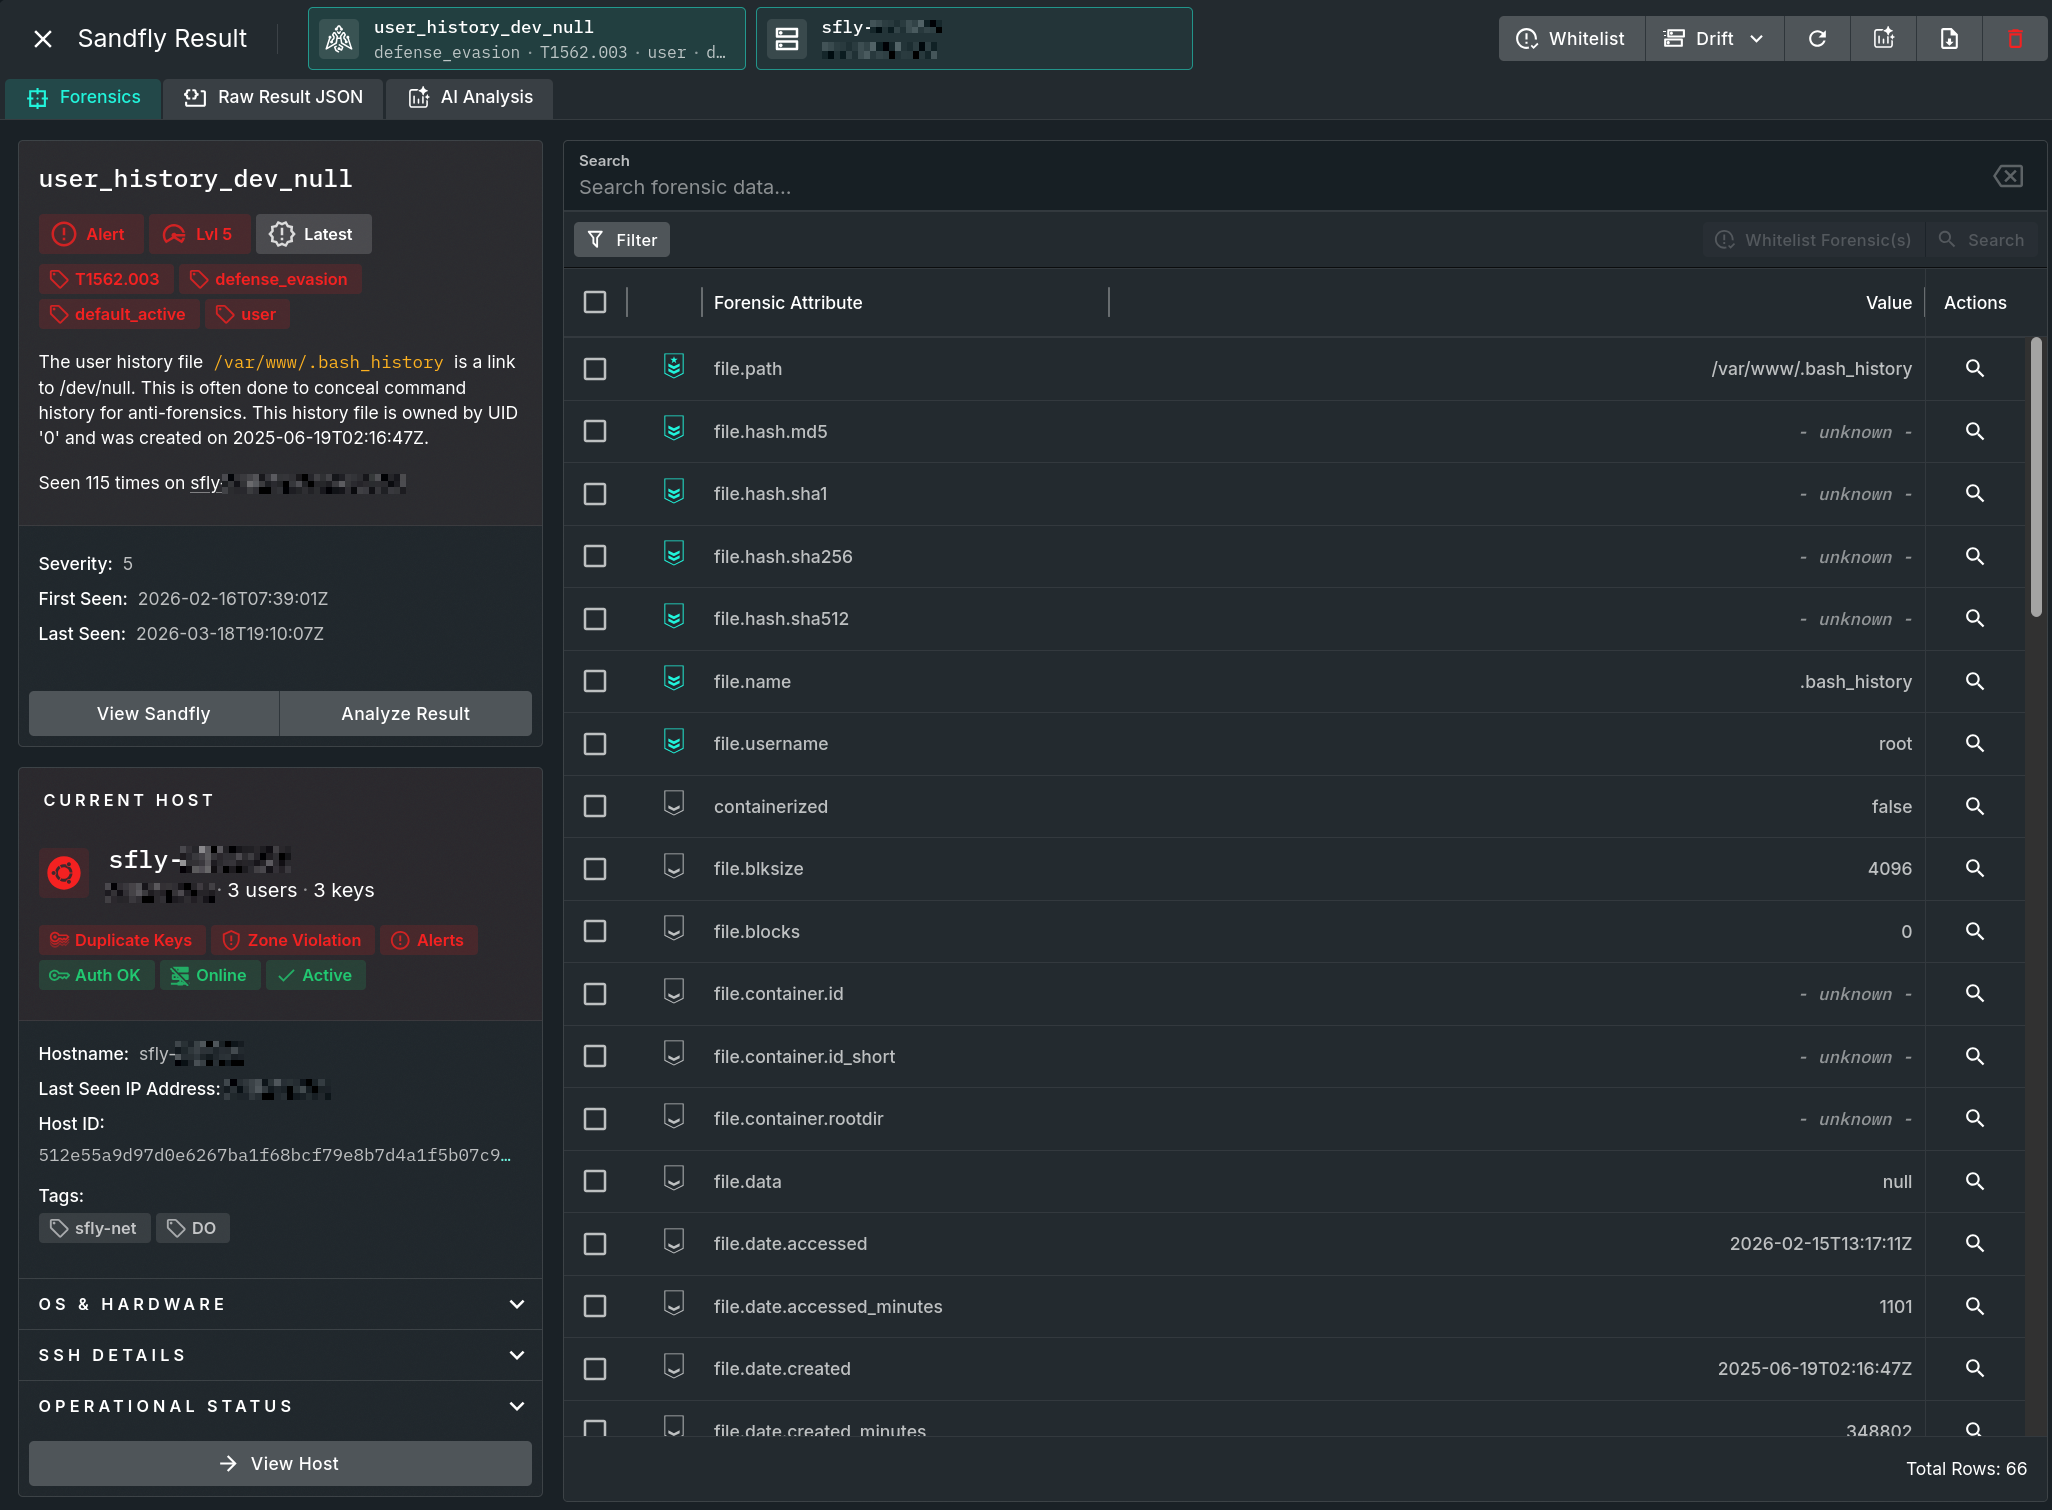
Task: Open the Drift dropdown menu
Action: (1714, 39)
